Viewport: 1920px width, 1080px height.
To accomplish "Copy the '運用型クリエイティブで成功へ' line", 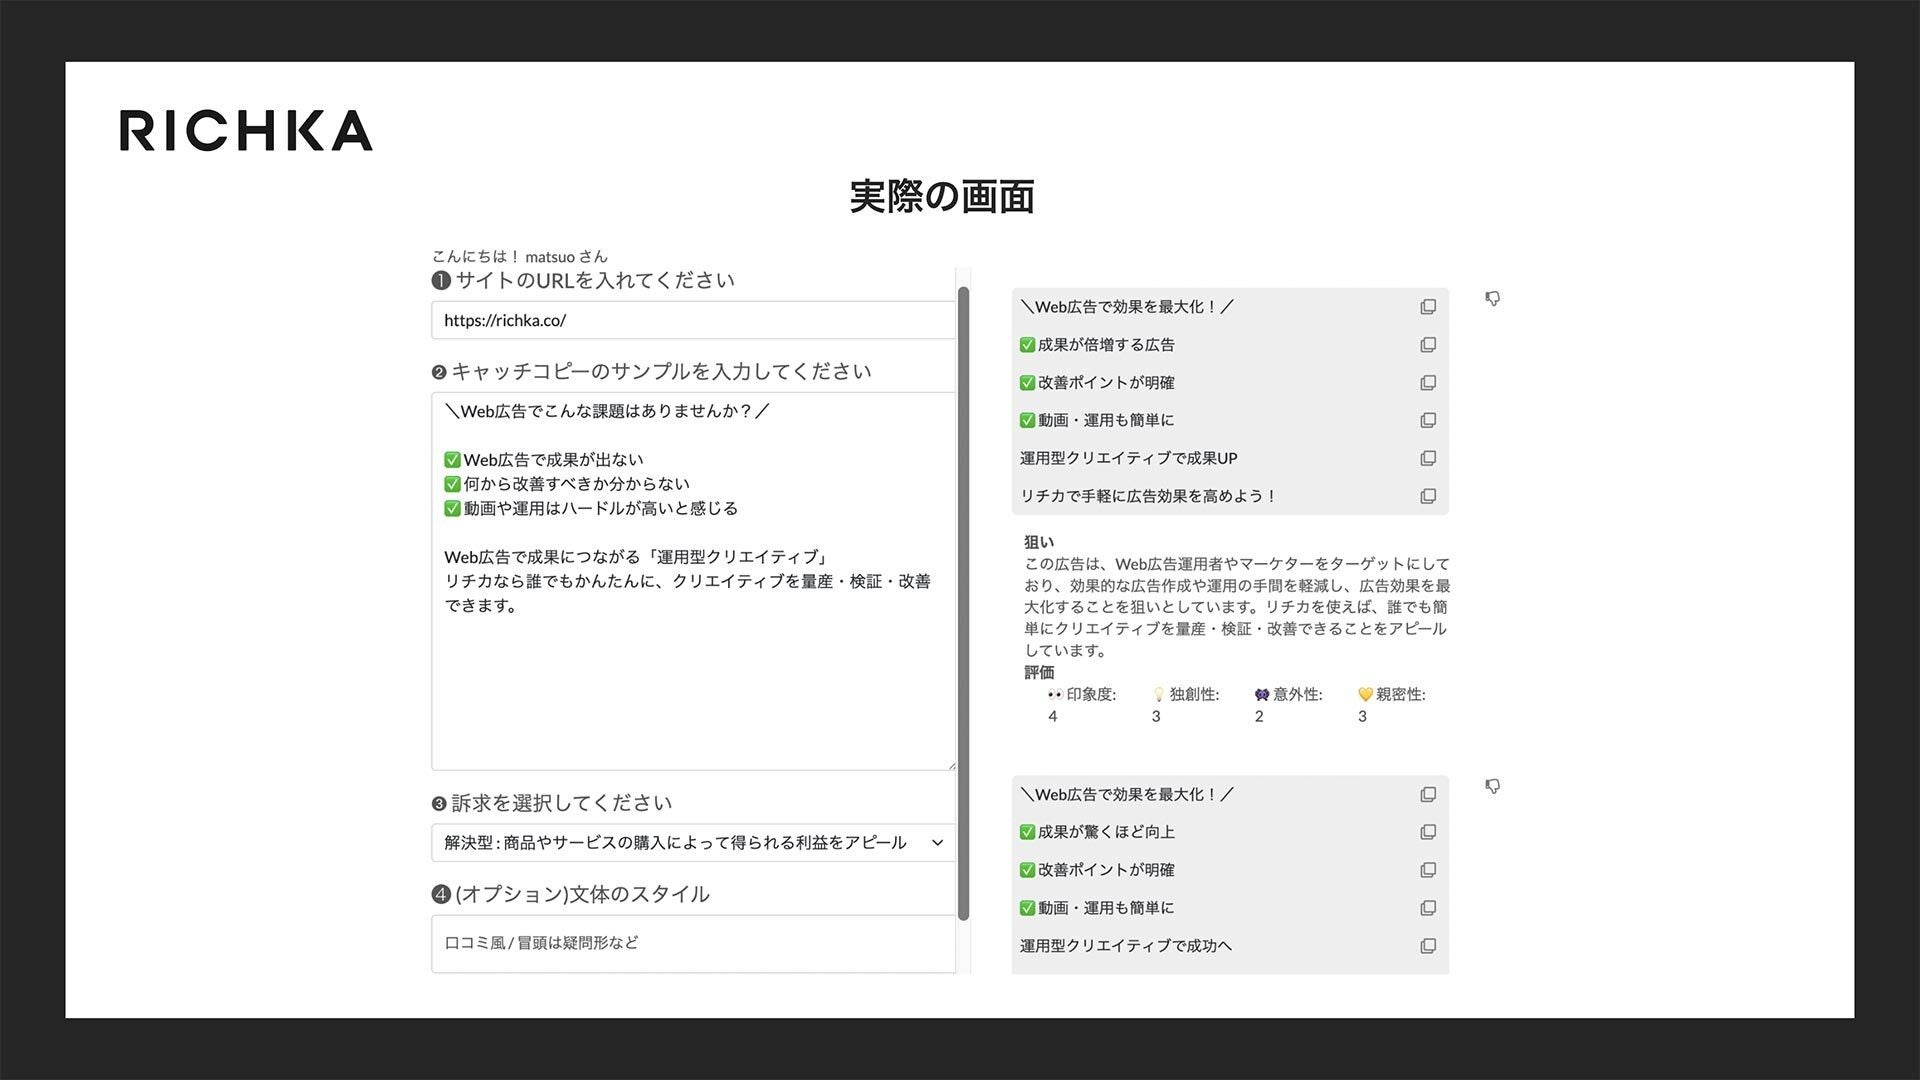I will 1428,946.
